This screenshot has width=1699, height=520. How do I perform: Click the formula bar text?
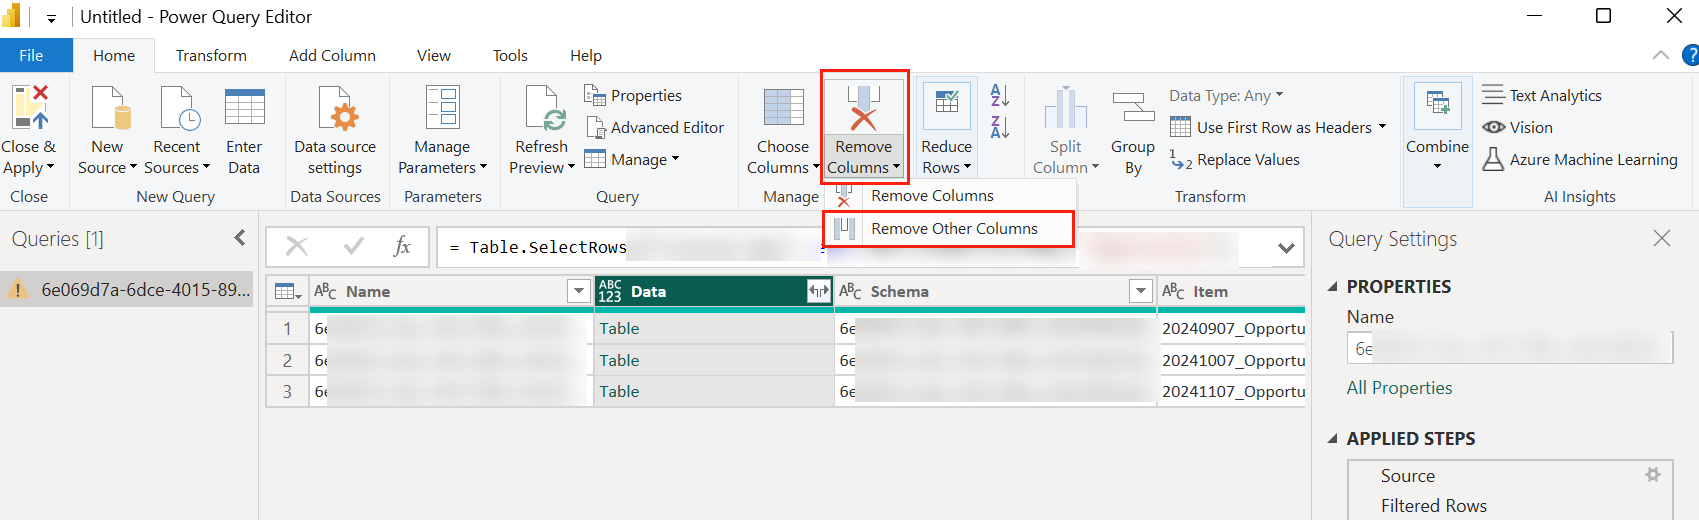click(x=548, y=247)
